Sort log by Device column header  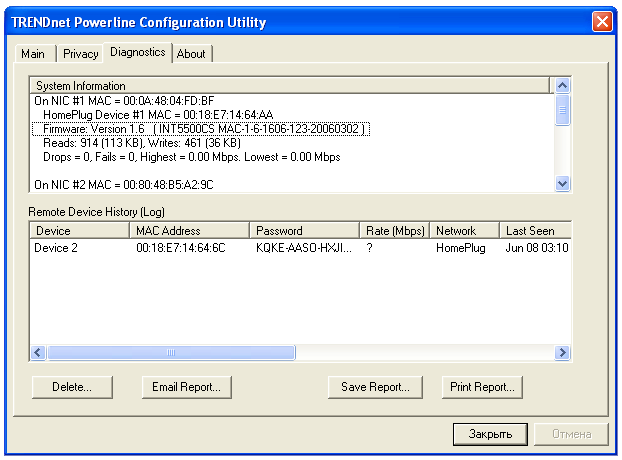click(x=79, y=231)
